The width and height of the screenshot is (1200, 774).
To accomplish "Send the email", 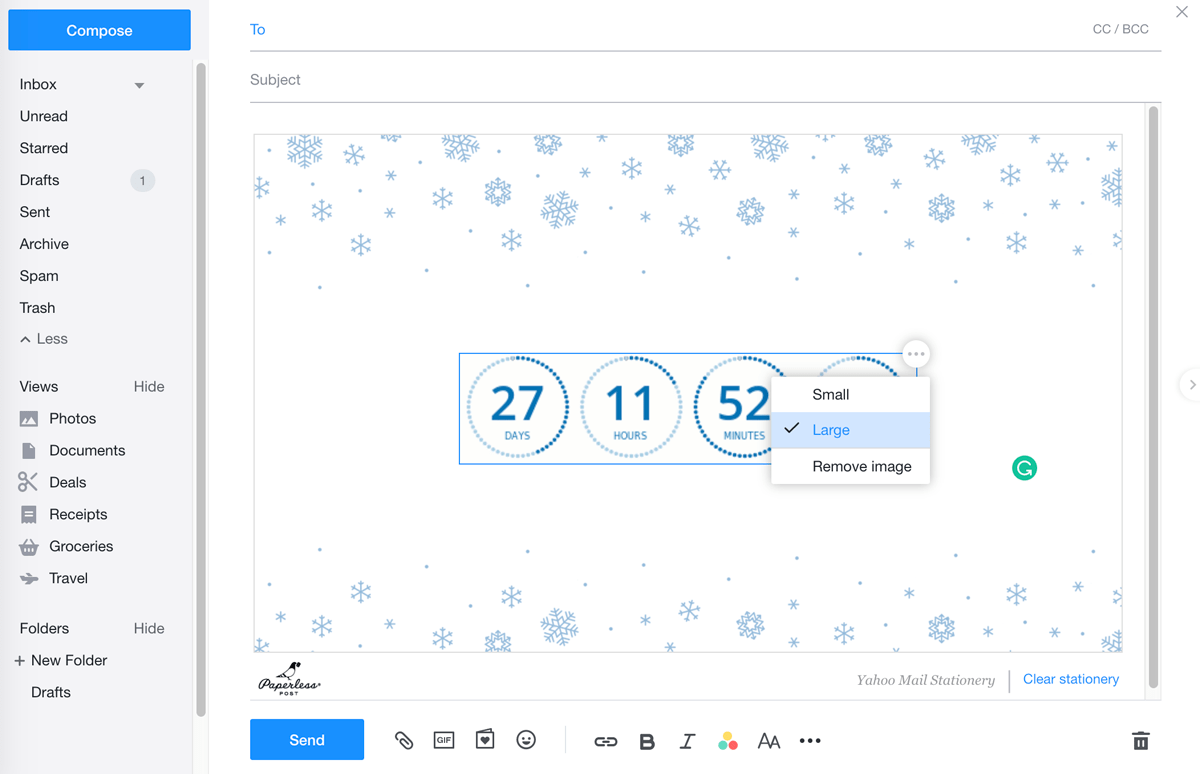I will point(307,740).
